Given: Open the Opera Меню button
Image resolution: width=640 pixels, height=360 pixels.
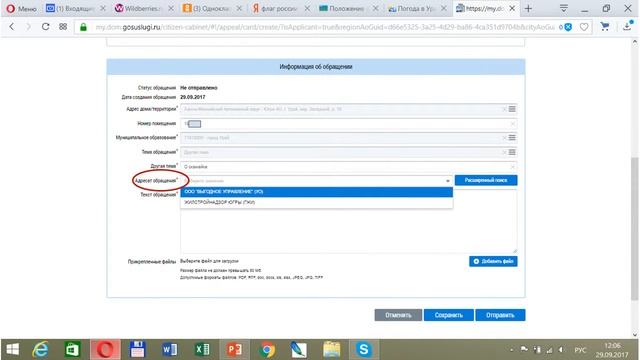Looking at the screenshot, I should (21, 8).
